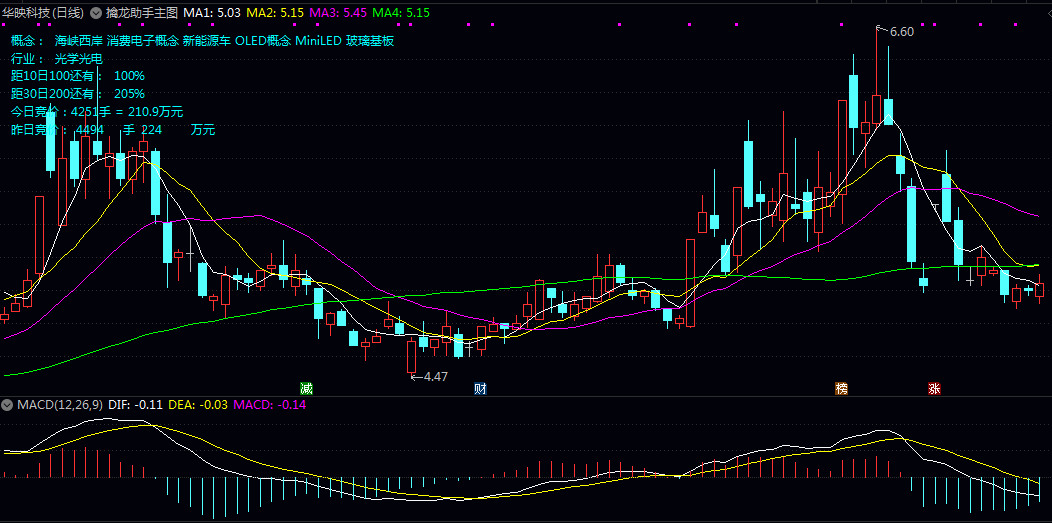Open dropdown arrow beside 擒龙助手主图
This screenshot has height=523, width=1052.
click(x=95, y=13)
